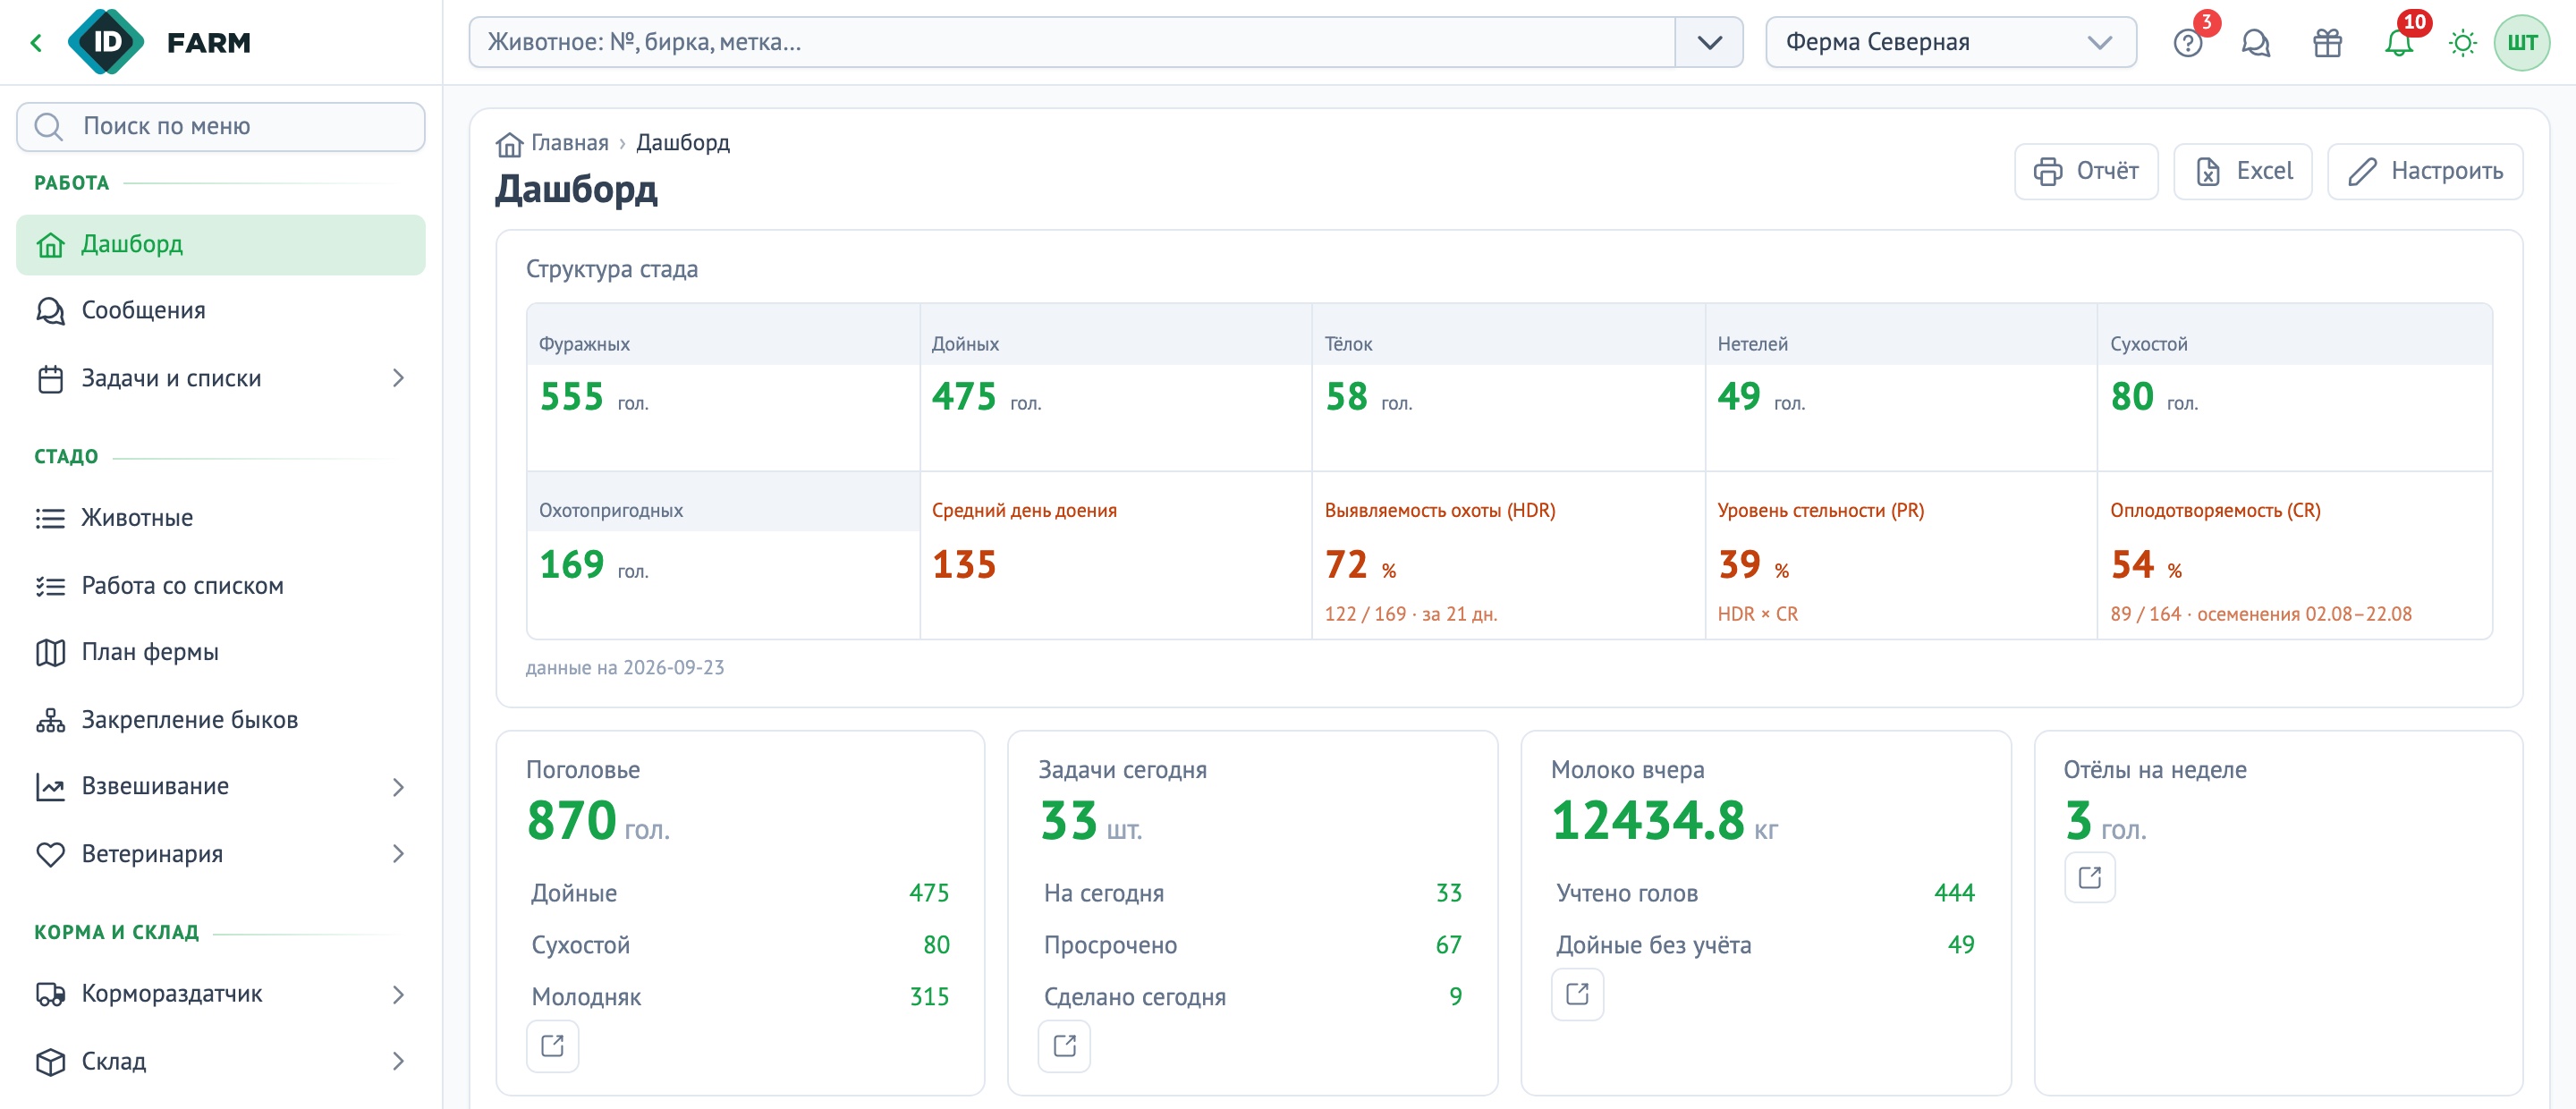Click Молодняк 315 row
The height and width of the screenshot is (1109, 2576).
[740, 996]
